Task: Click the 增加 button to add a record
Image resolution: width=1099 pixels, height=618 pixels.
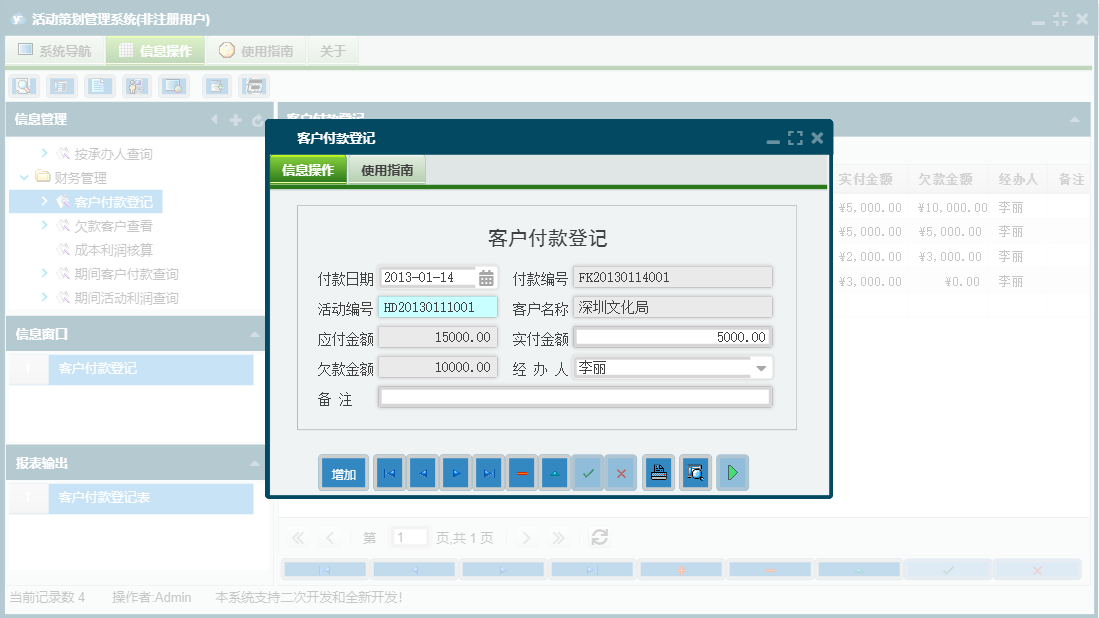Action: [x=343, y=472]
